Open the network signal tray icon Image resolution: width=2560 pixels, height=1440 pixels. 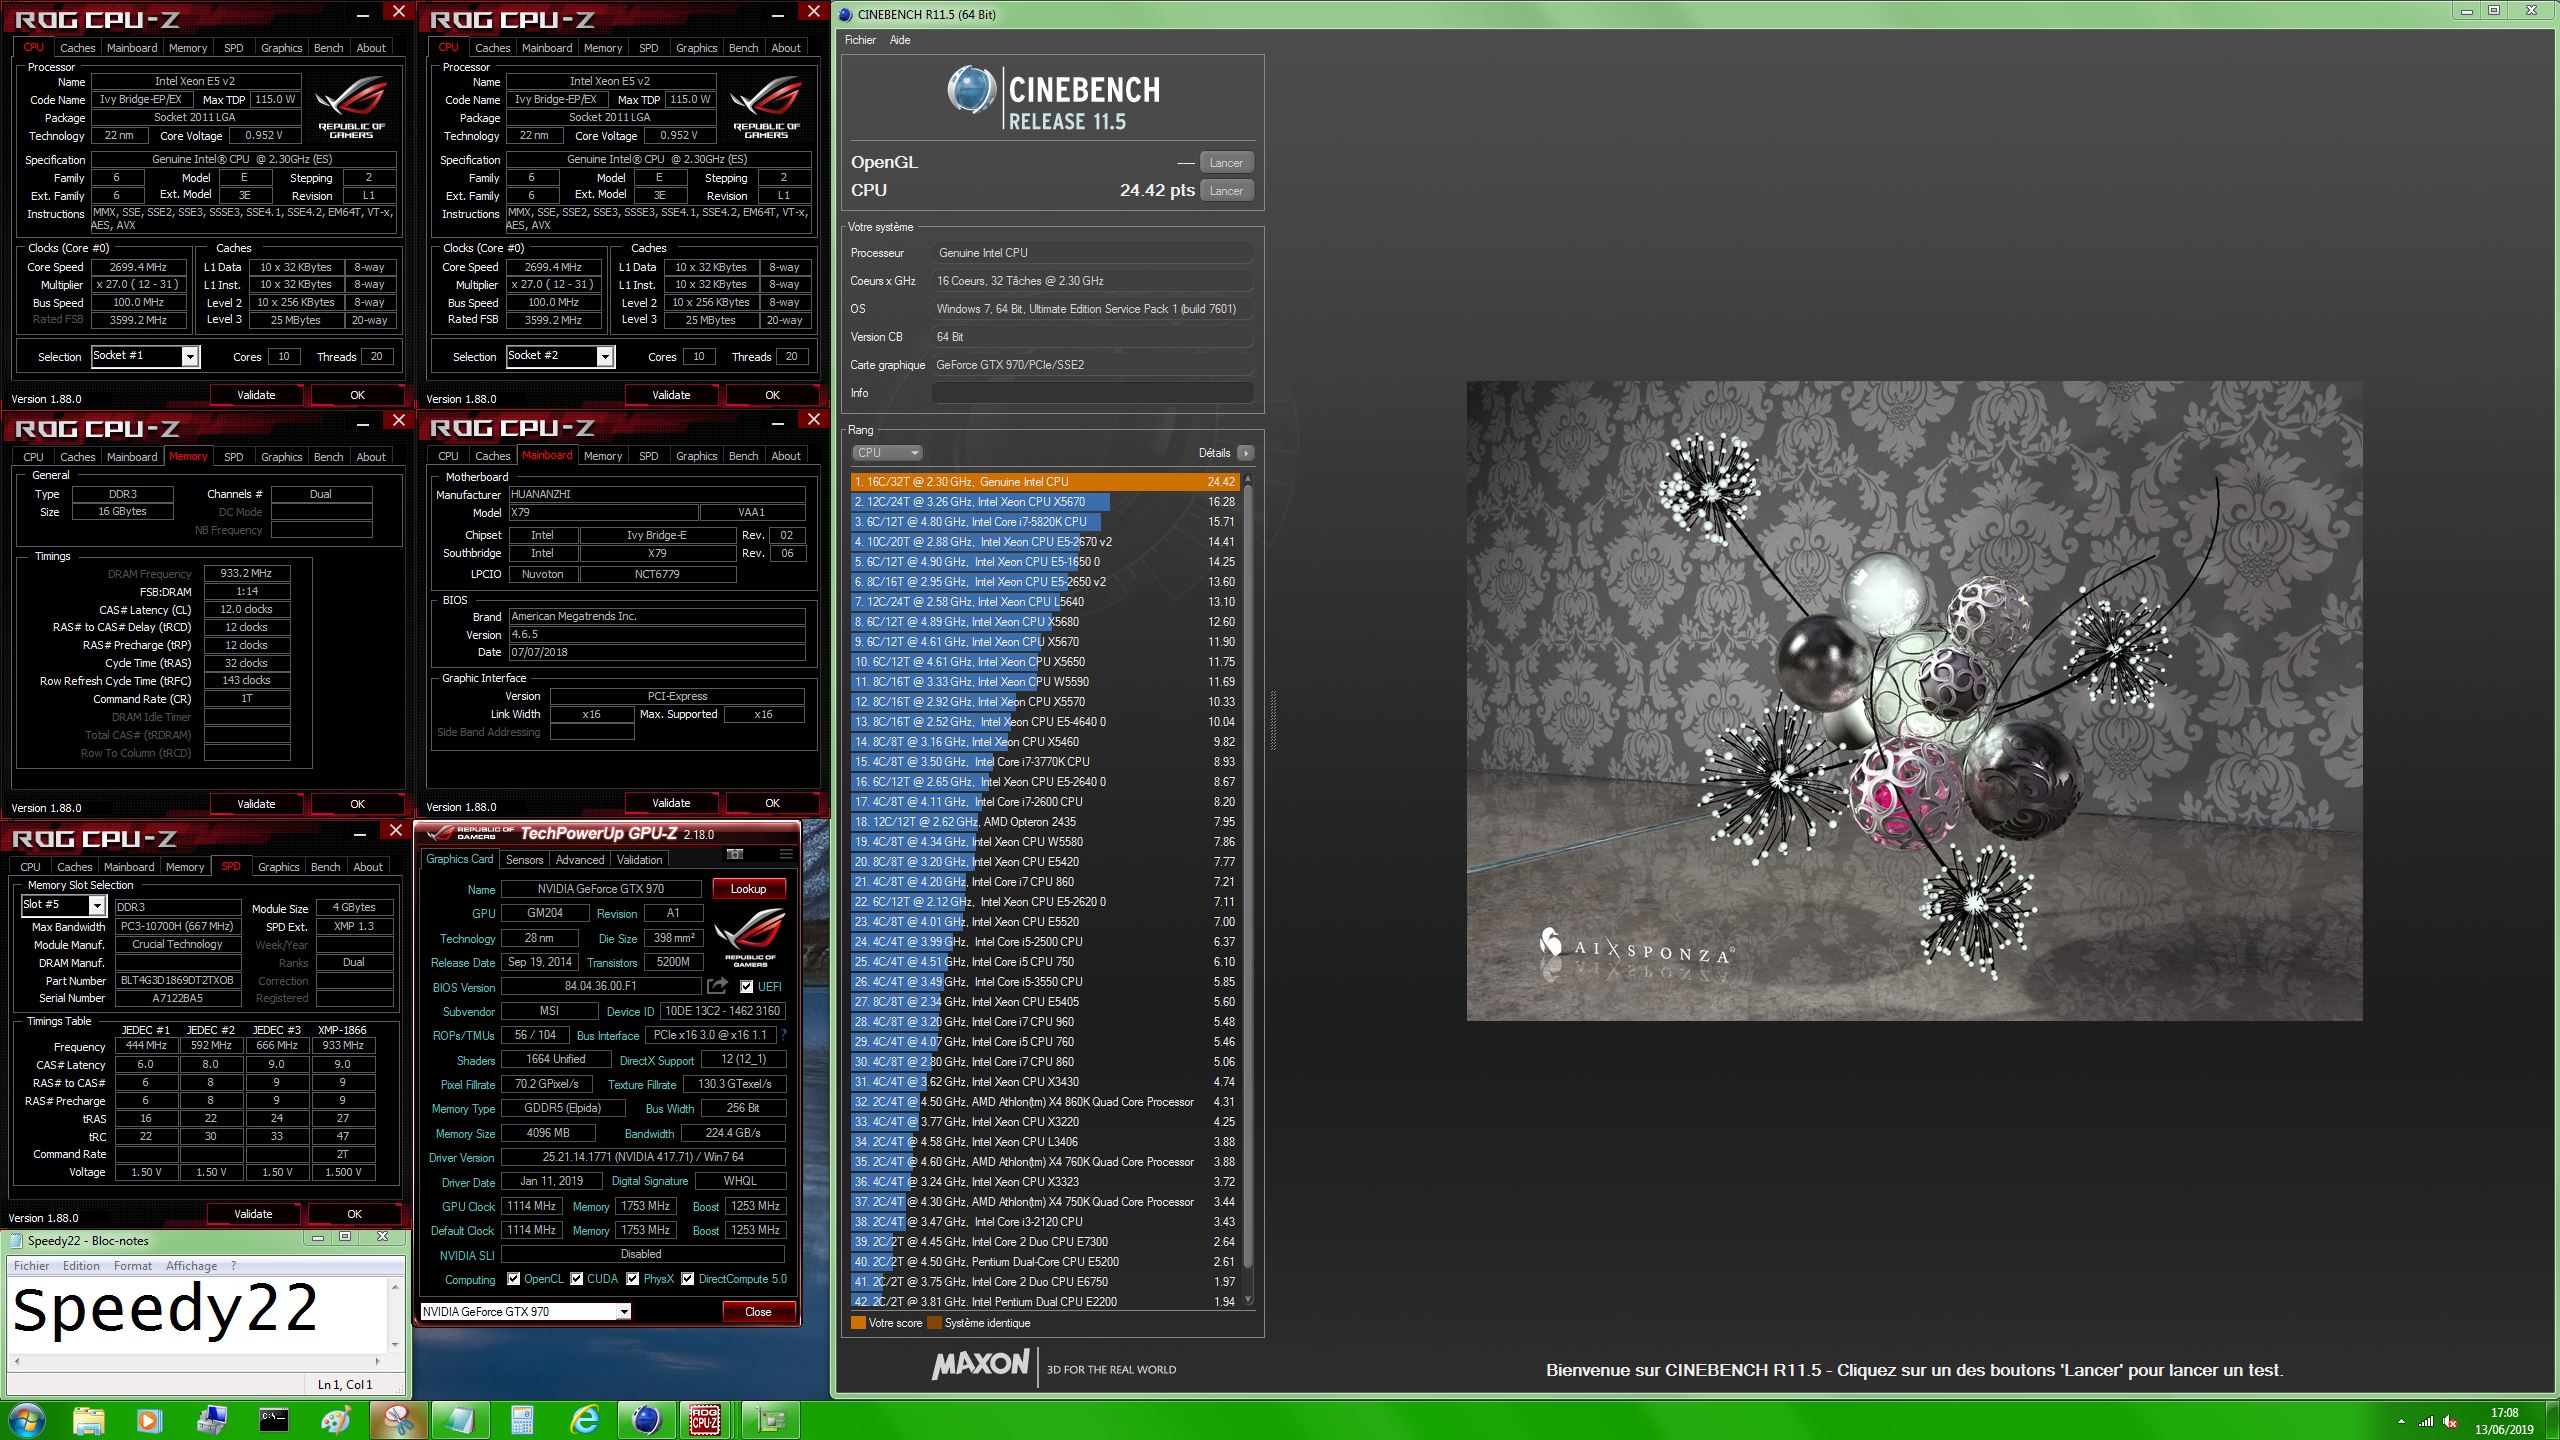pyautogui.click(x=2426, y=1421)
